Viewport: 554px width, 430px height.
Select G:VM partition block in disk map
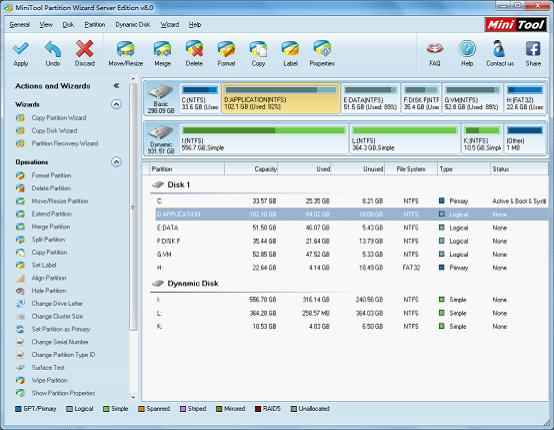tap(472, 98)
